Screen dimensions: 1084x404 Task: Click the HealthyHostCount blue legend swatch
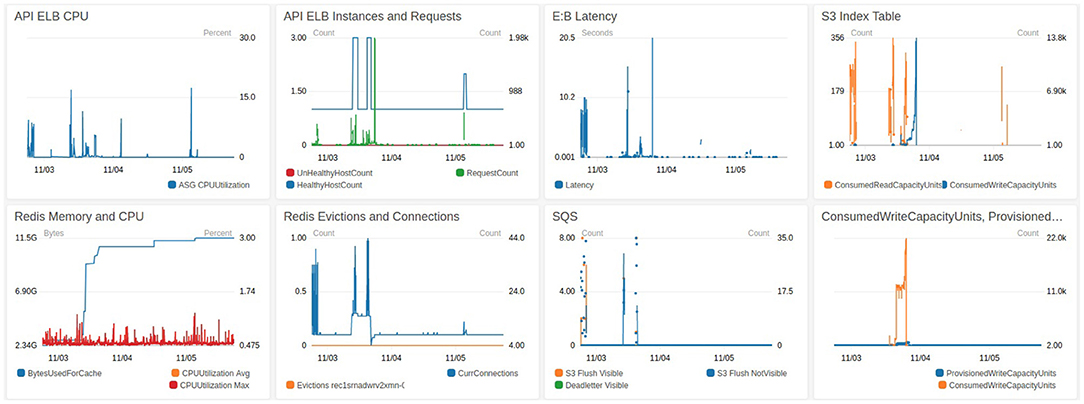(289, 185)
